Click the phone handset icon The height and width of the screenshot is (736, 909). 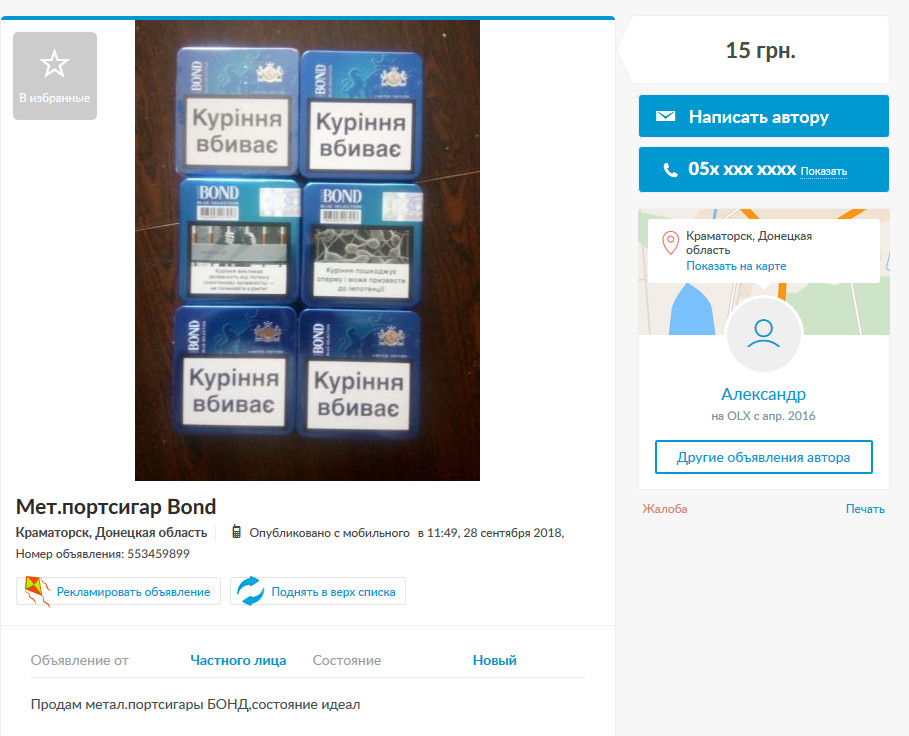tap(670, 170)
